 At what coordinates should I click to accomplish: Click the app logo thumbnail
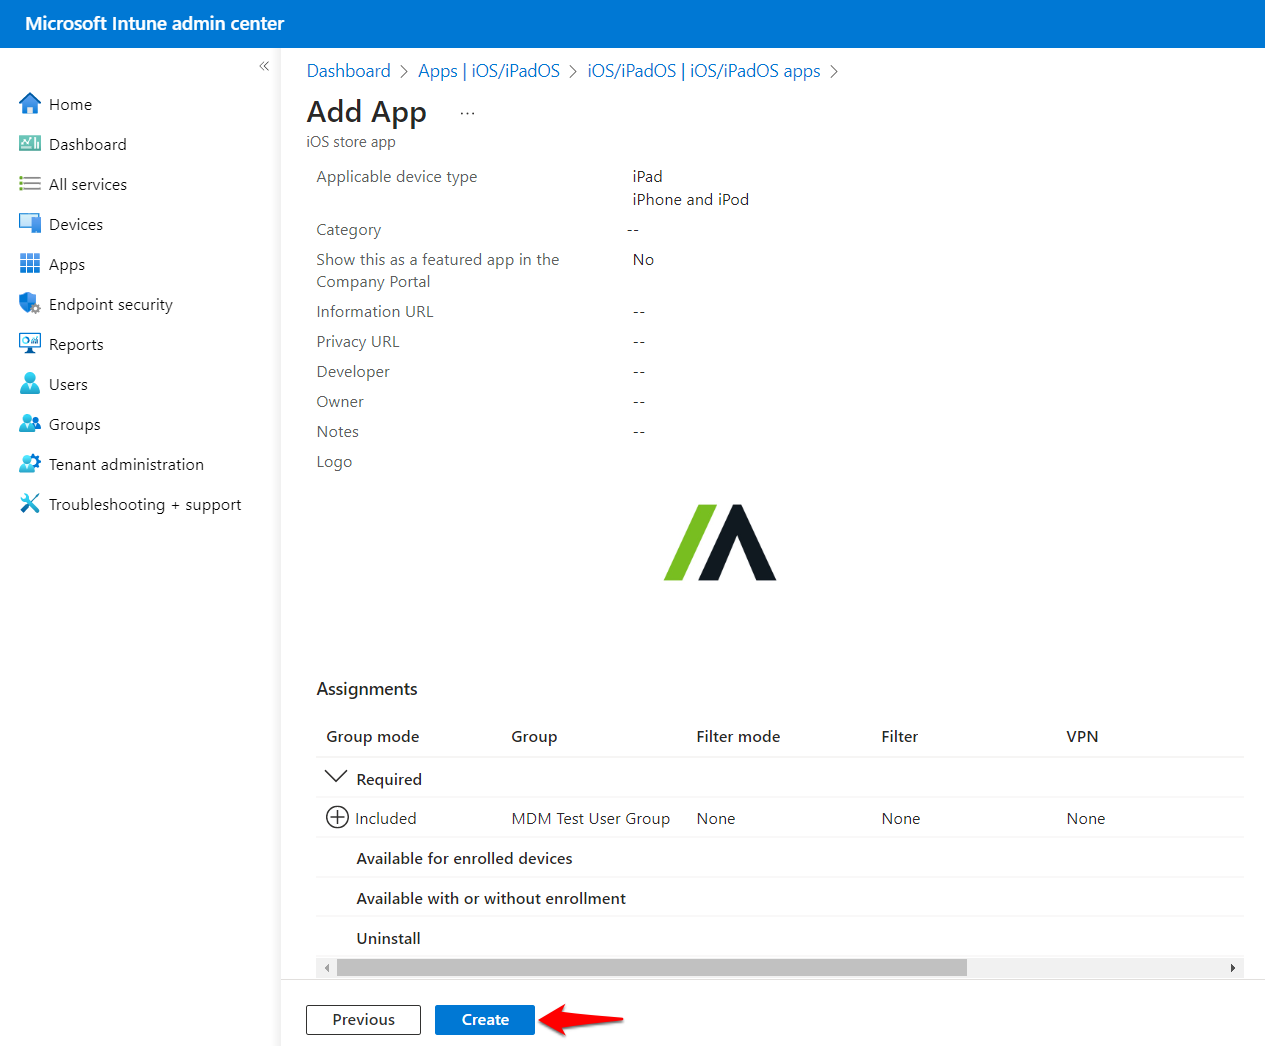[x=720, y=542]
